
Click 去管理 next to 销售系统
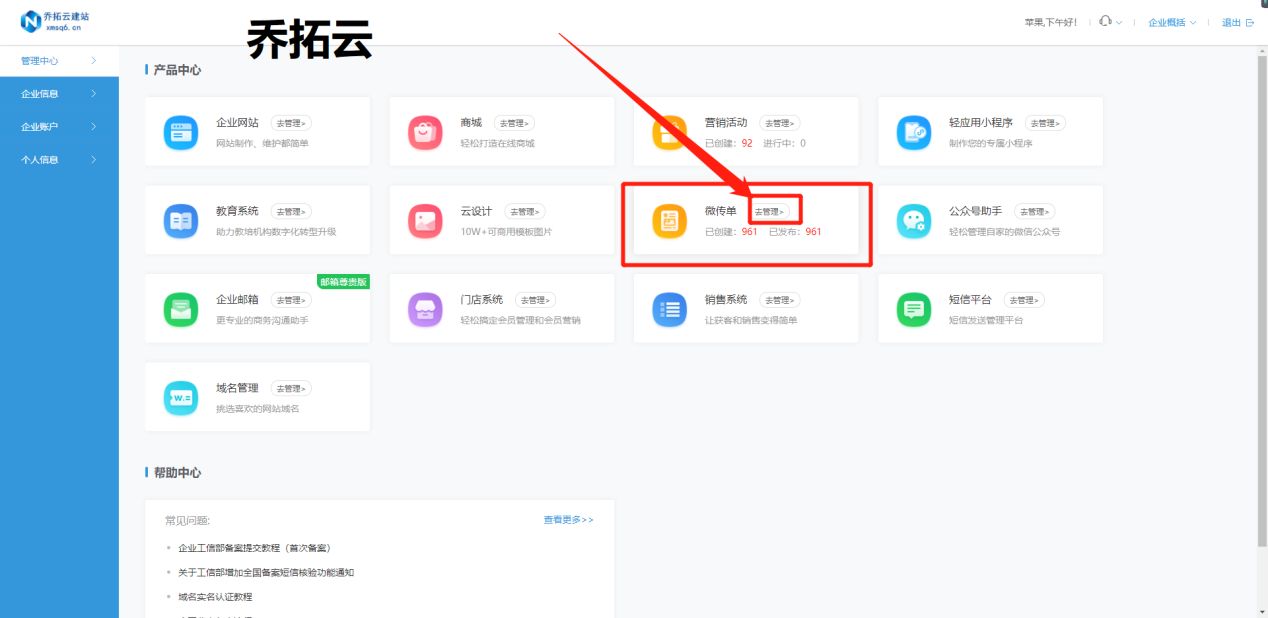780,300
